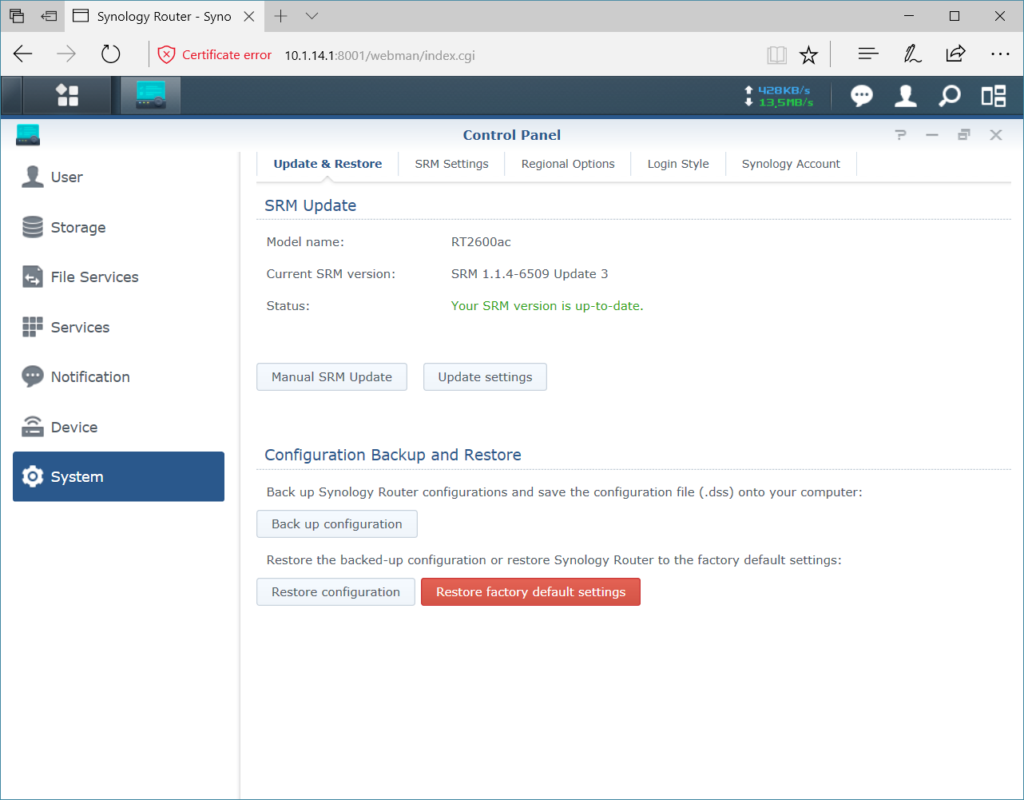Click the tabs you've set aside icon
The height and width of the screenshot is (800, 1024).
pos(17,16)
